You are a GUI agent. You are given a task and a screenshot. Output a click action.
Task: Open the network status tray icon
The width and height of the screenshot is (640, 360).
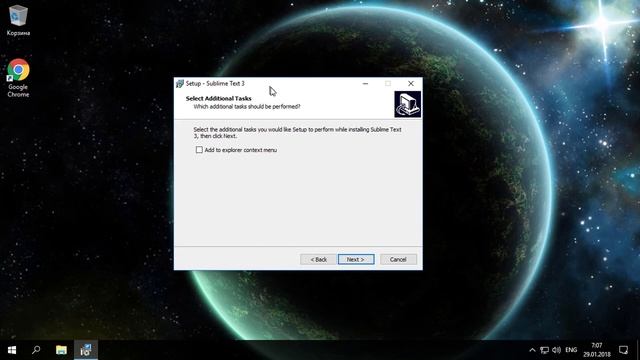coord(544,350)
